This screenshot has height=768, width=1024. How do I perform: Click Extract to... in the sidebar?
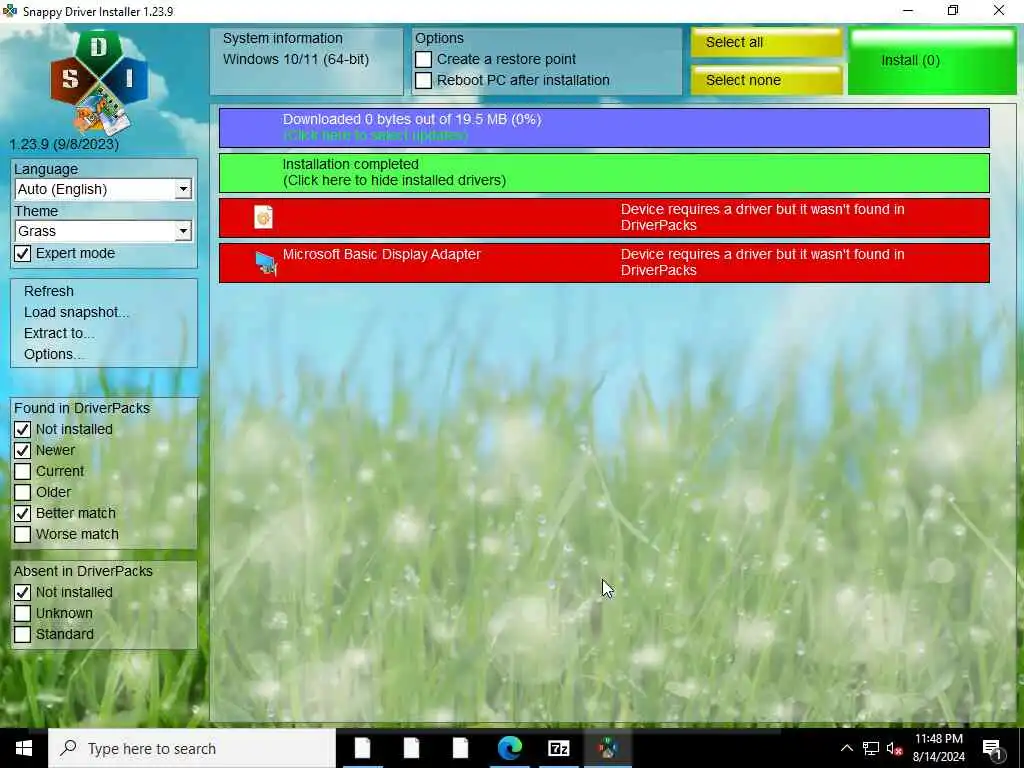click(x=59, y=333)
